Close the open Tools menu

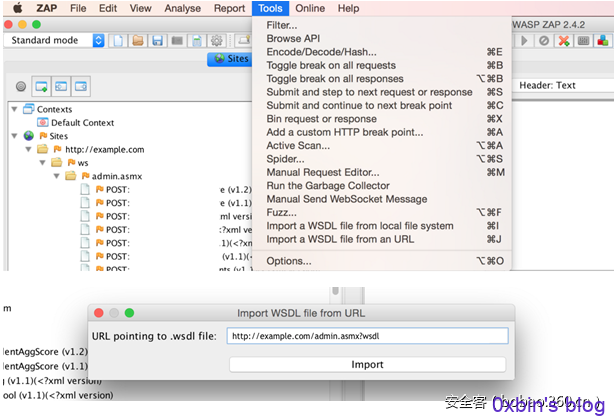pyautogui.click(x=270, y=8)
